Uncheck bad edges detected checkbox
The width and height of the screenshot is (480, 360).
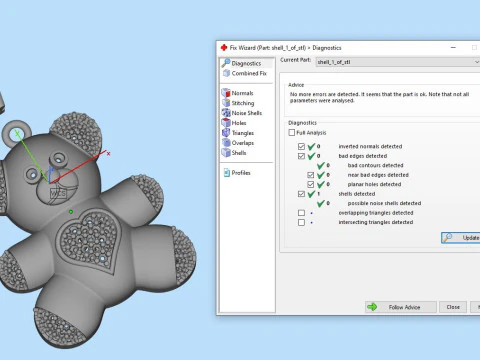[x=301, y=156]
